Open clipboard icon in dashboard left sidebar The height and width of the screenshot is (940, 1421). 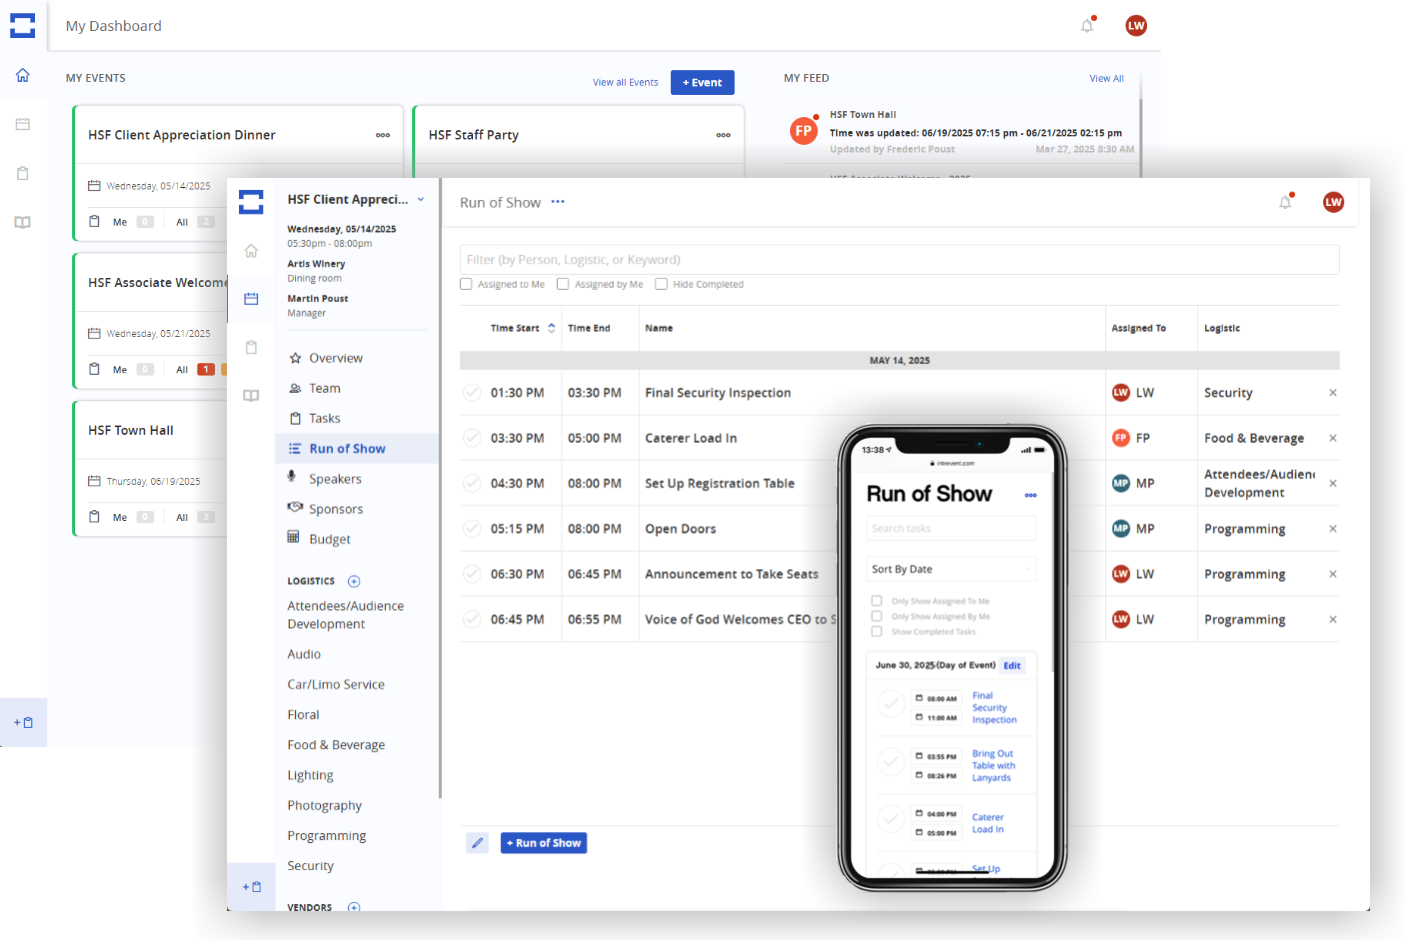pyautogui.click(x=22, y=173)
